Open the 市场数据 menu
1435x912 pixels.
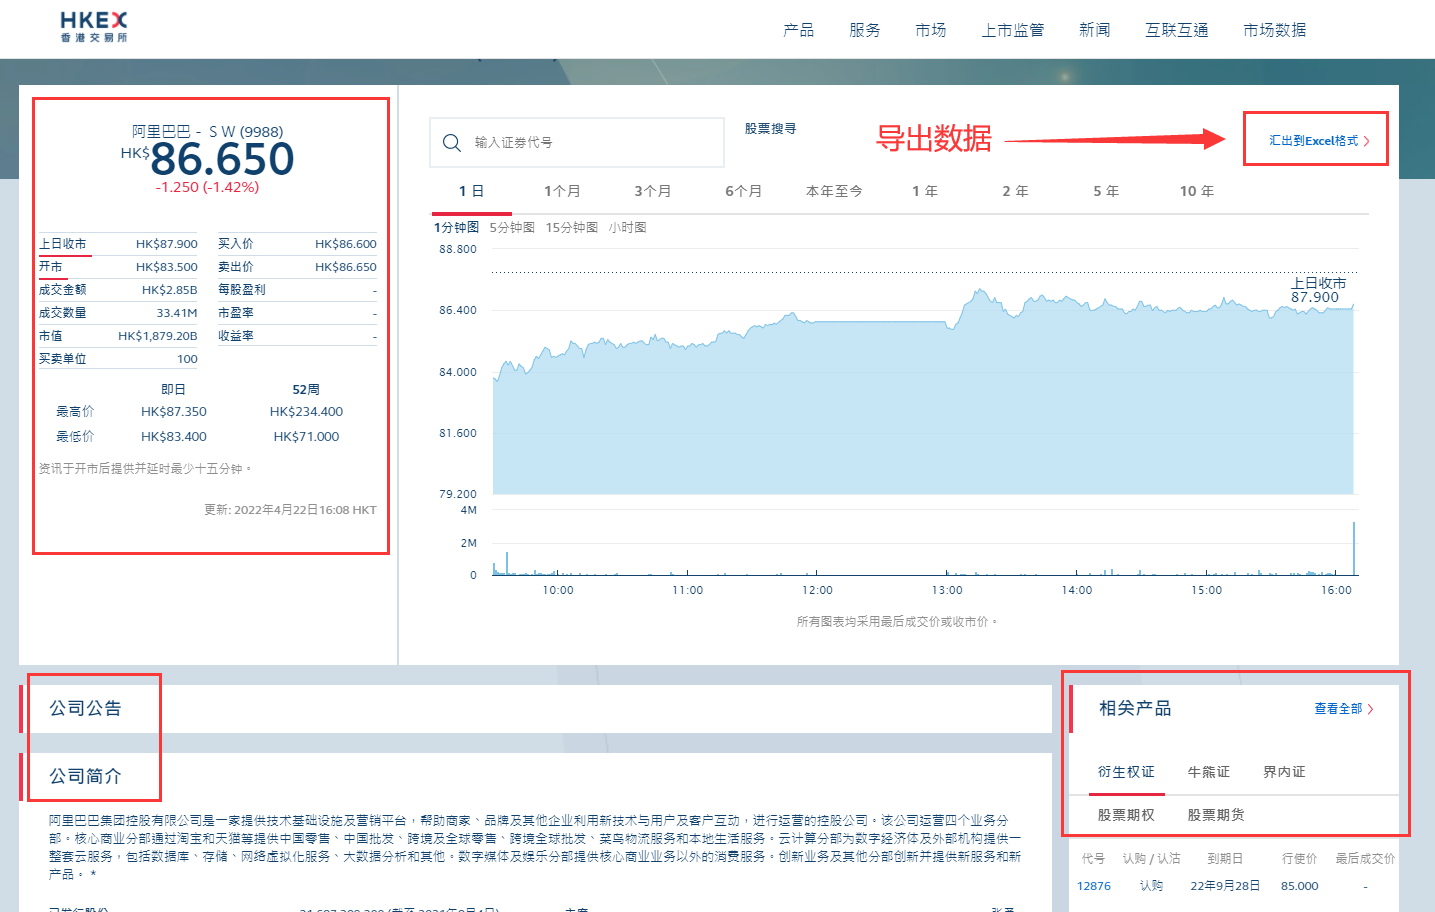click(x=1274, y=30)
